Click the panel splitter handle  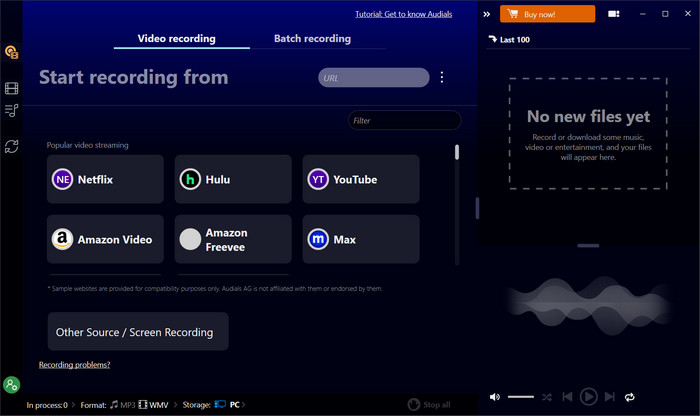point(477,208)
